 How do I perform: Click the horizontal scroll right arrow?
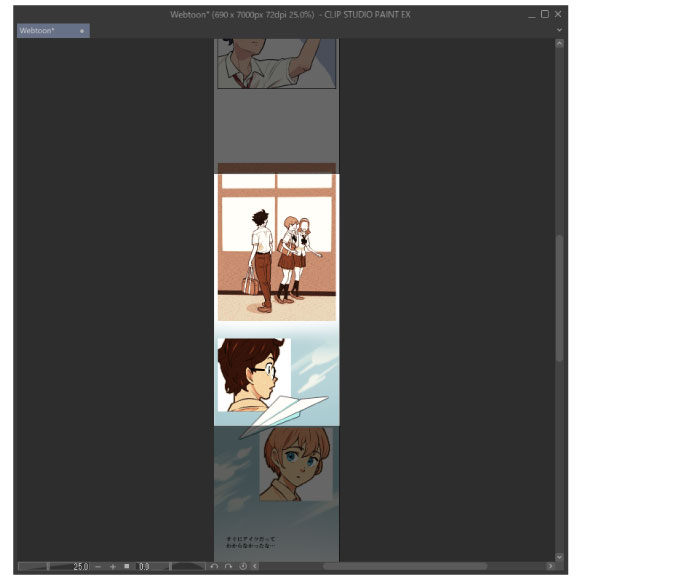point(550,566)
